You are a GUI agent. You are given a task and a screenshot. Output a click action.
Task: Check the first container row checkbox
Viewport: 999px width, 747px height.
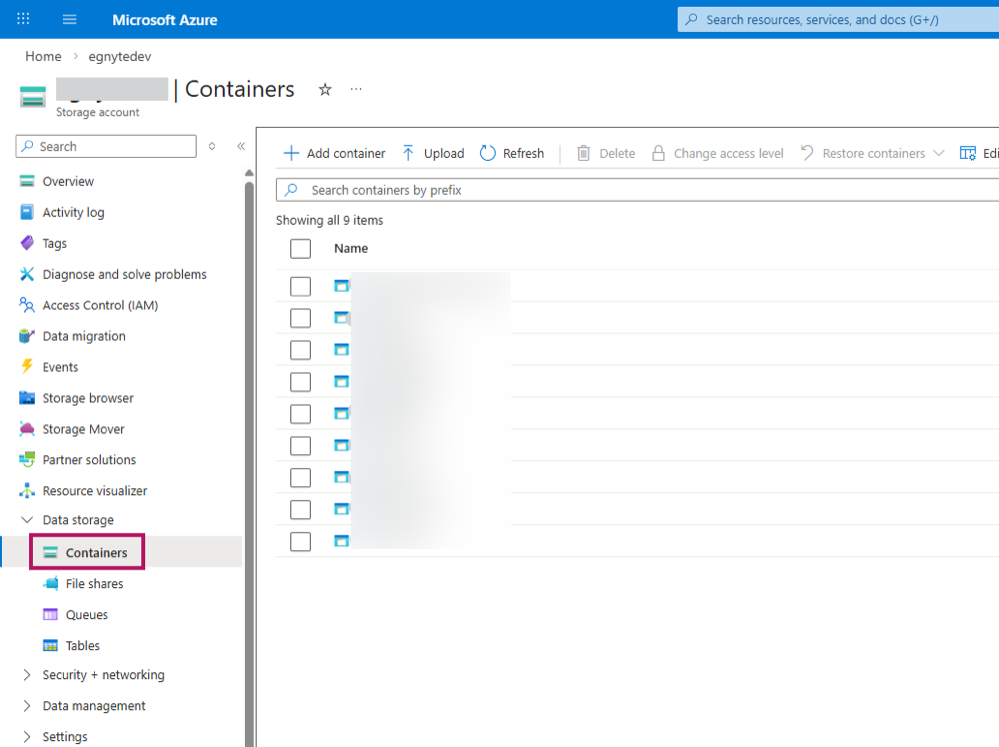300,285
